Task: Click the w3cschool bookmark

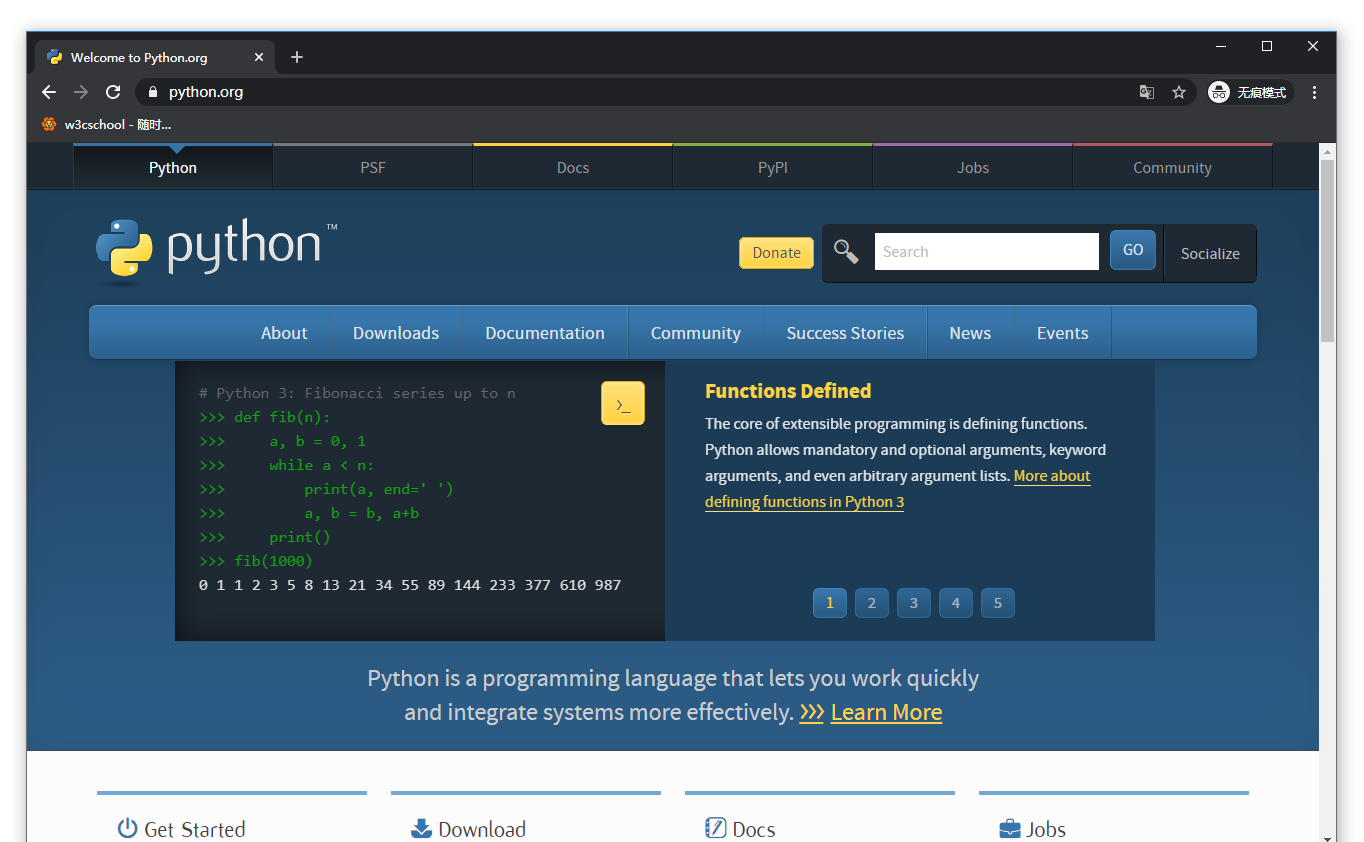Action: [x=106, y=124]
